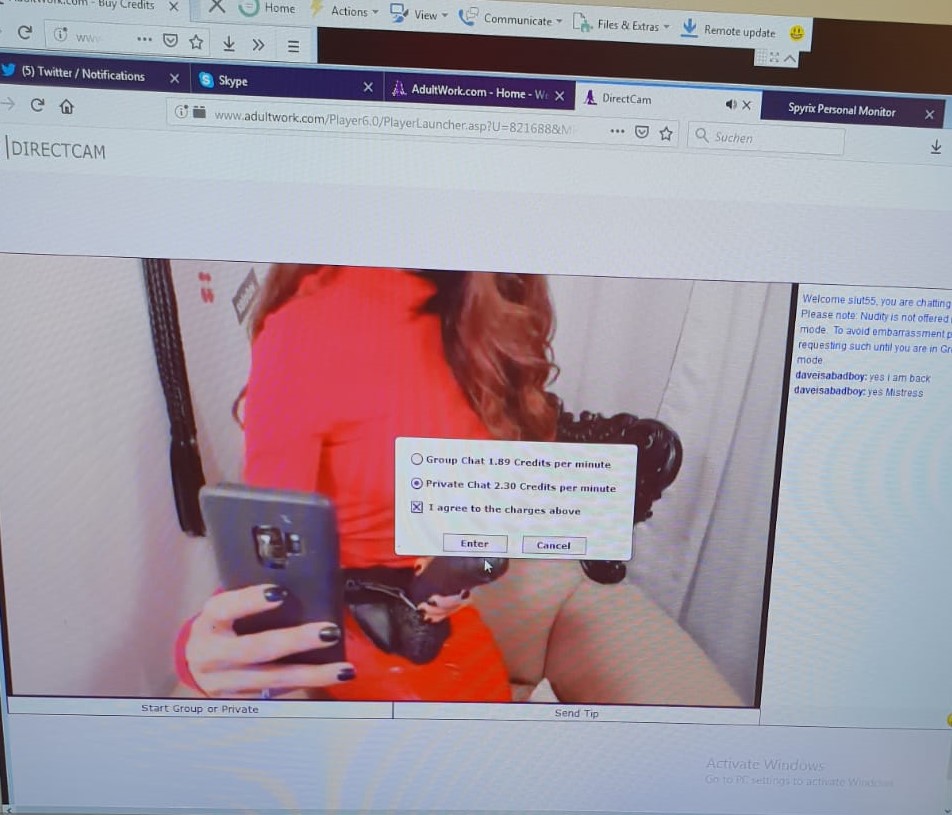The image size is (952, 815).
Task: Open the hamburger menu in the upper browser
Action: coord(293,45)
